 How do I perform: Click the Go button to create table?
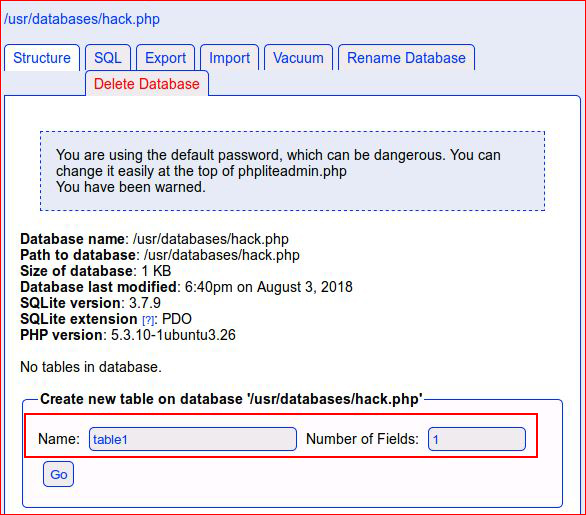[x=58, y=474]
